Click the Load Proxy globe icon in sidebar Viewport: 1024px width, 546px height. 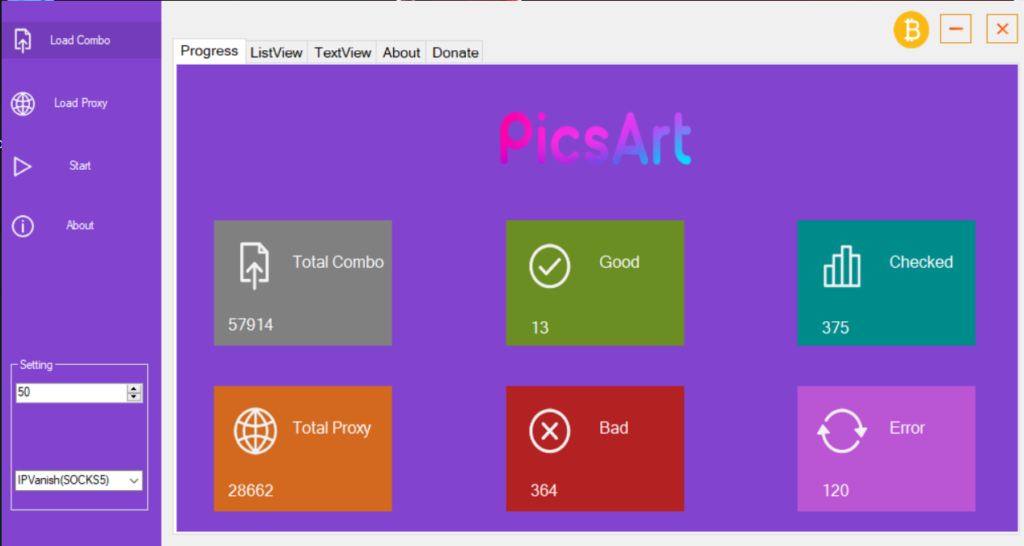click(23, 103)
